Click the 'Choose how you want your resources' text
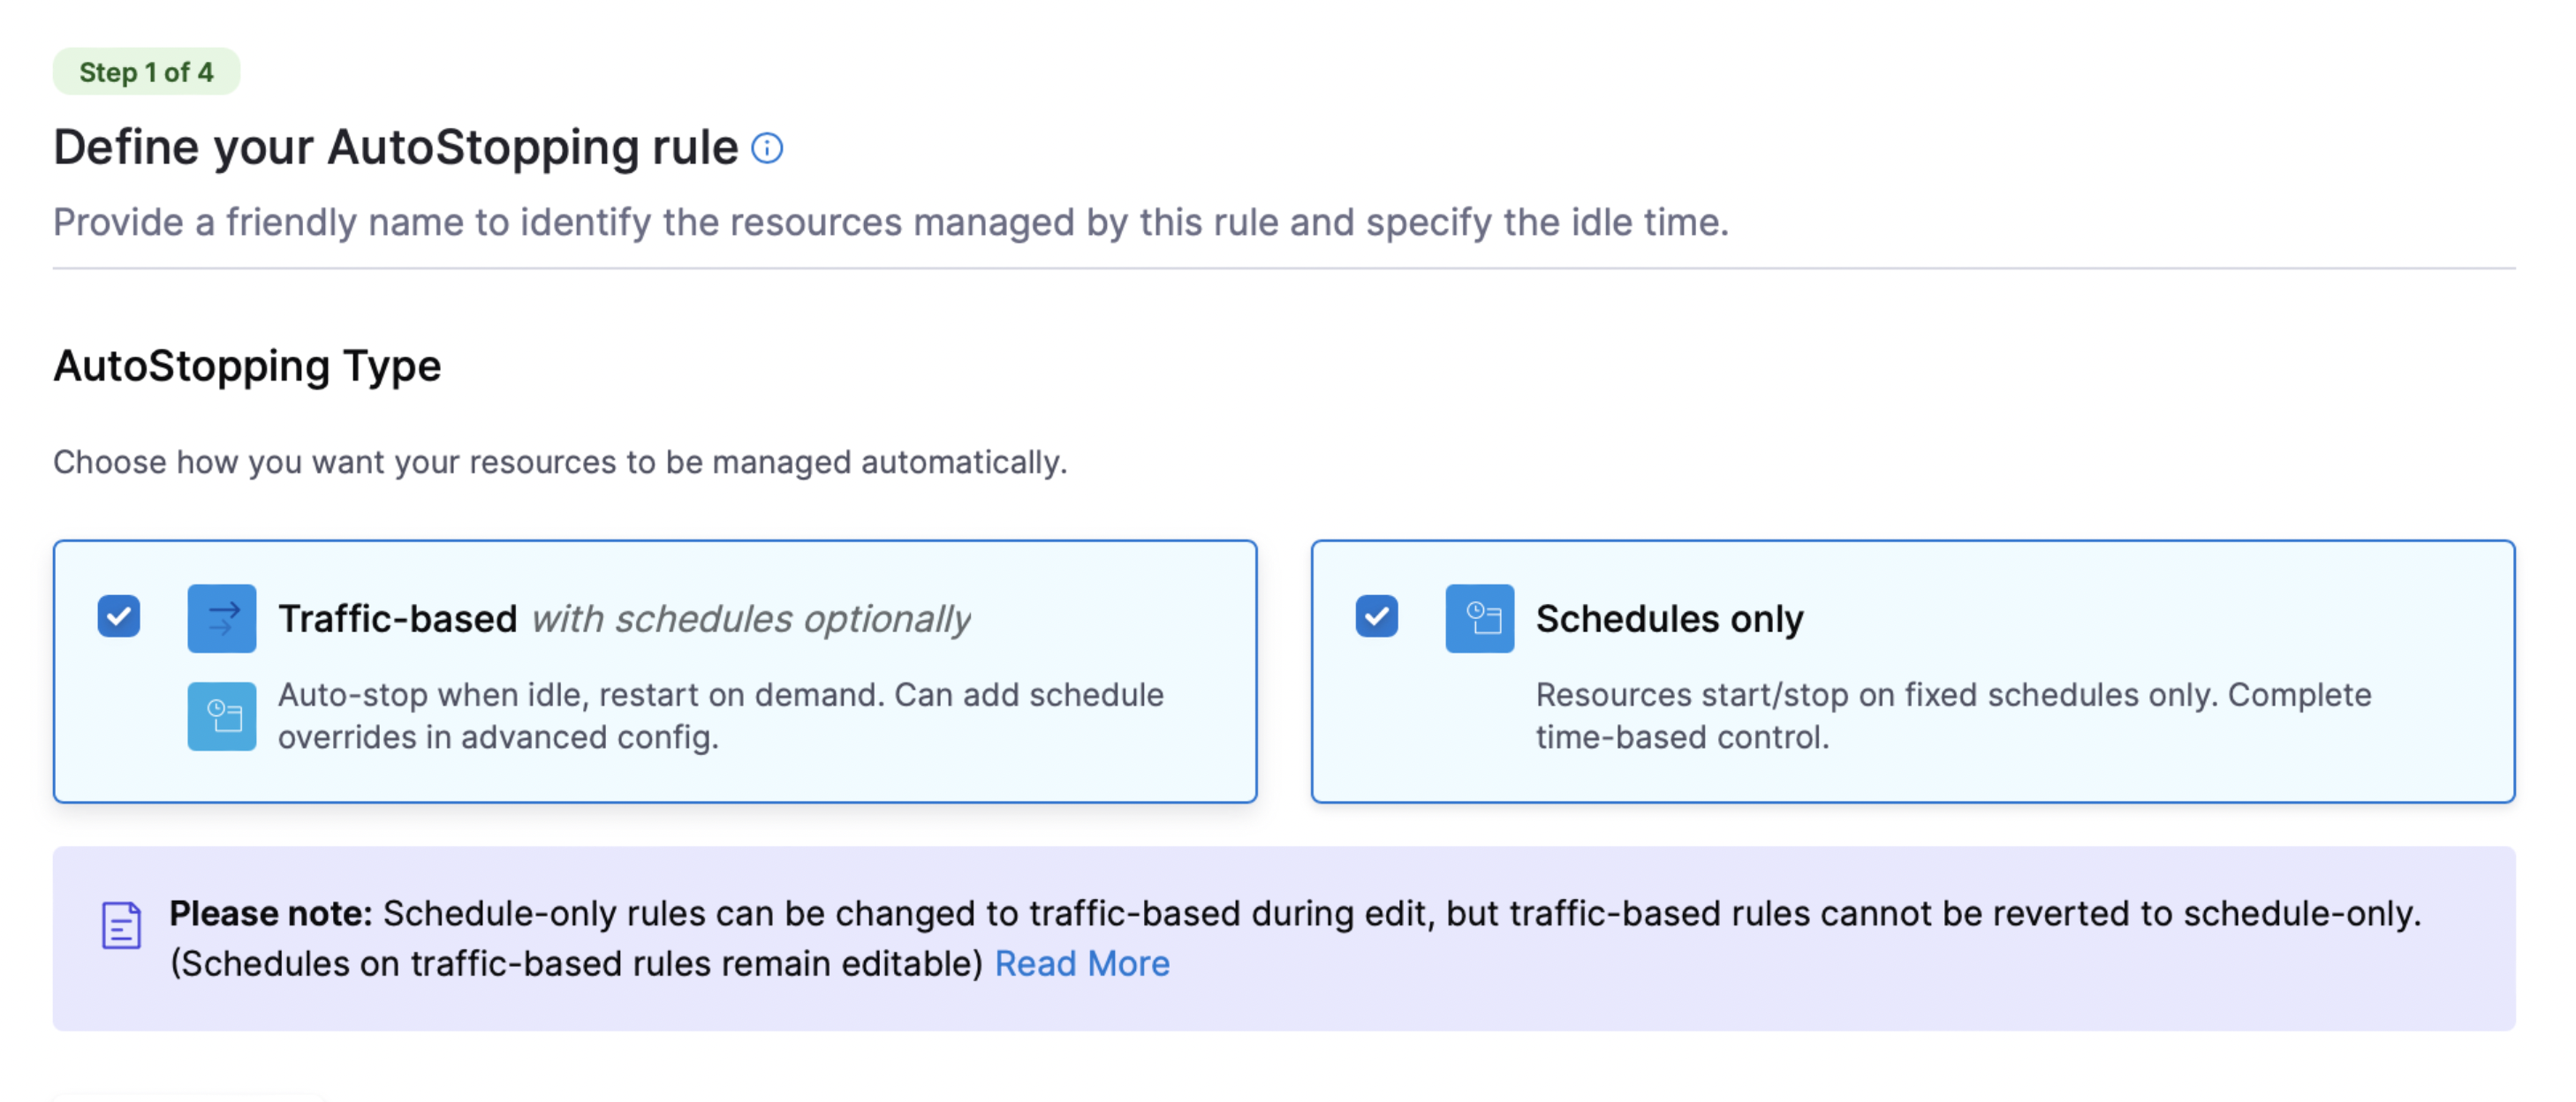 [x=560, y=462]
